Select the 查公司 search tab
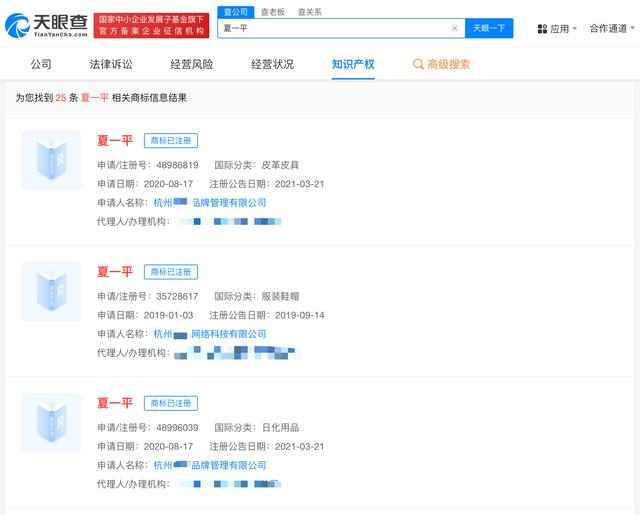The width and height of the screenshot is (640, 515). (x=235, y=12)
